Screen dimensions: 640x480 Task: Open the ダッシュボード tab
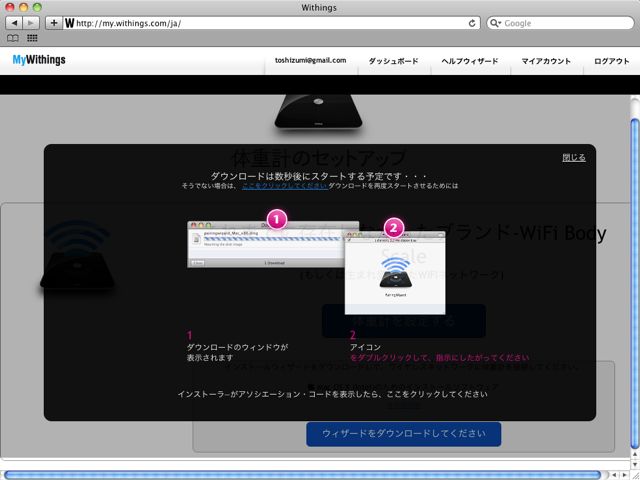coord(393,61)
